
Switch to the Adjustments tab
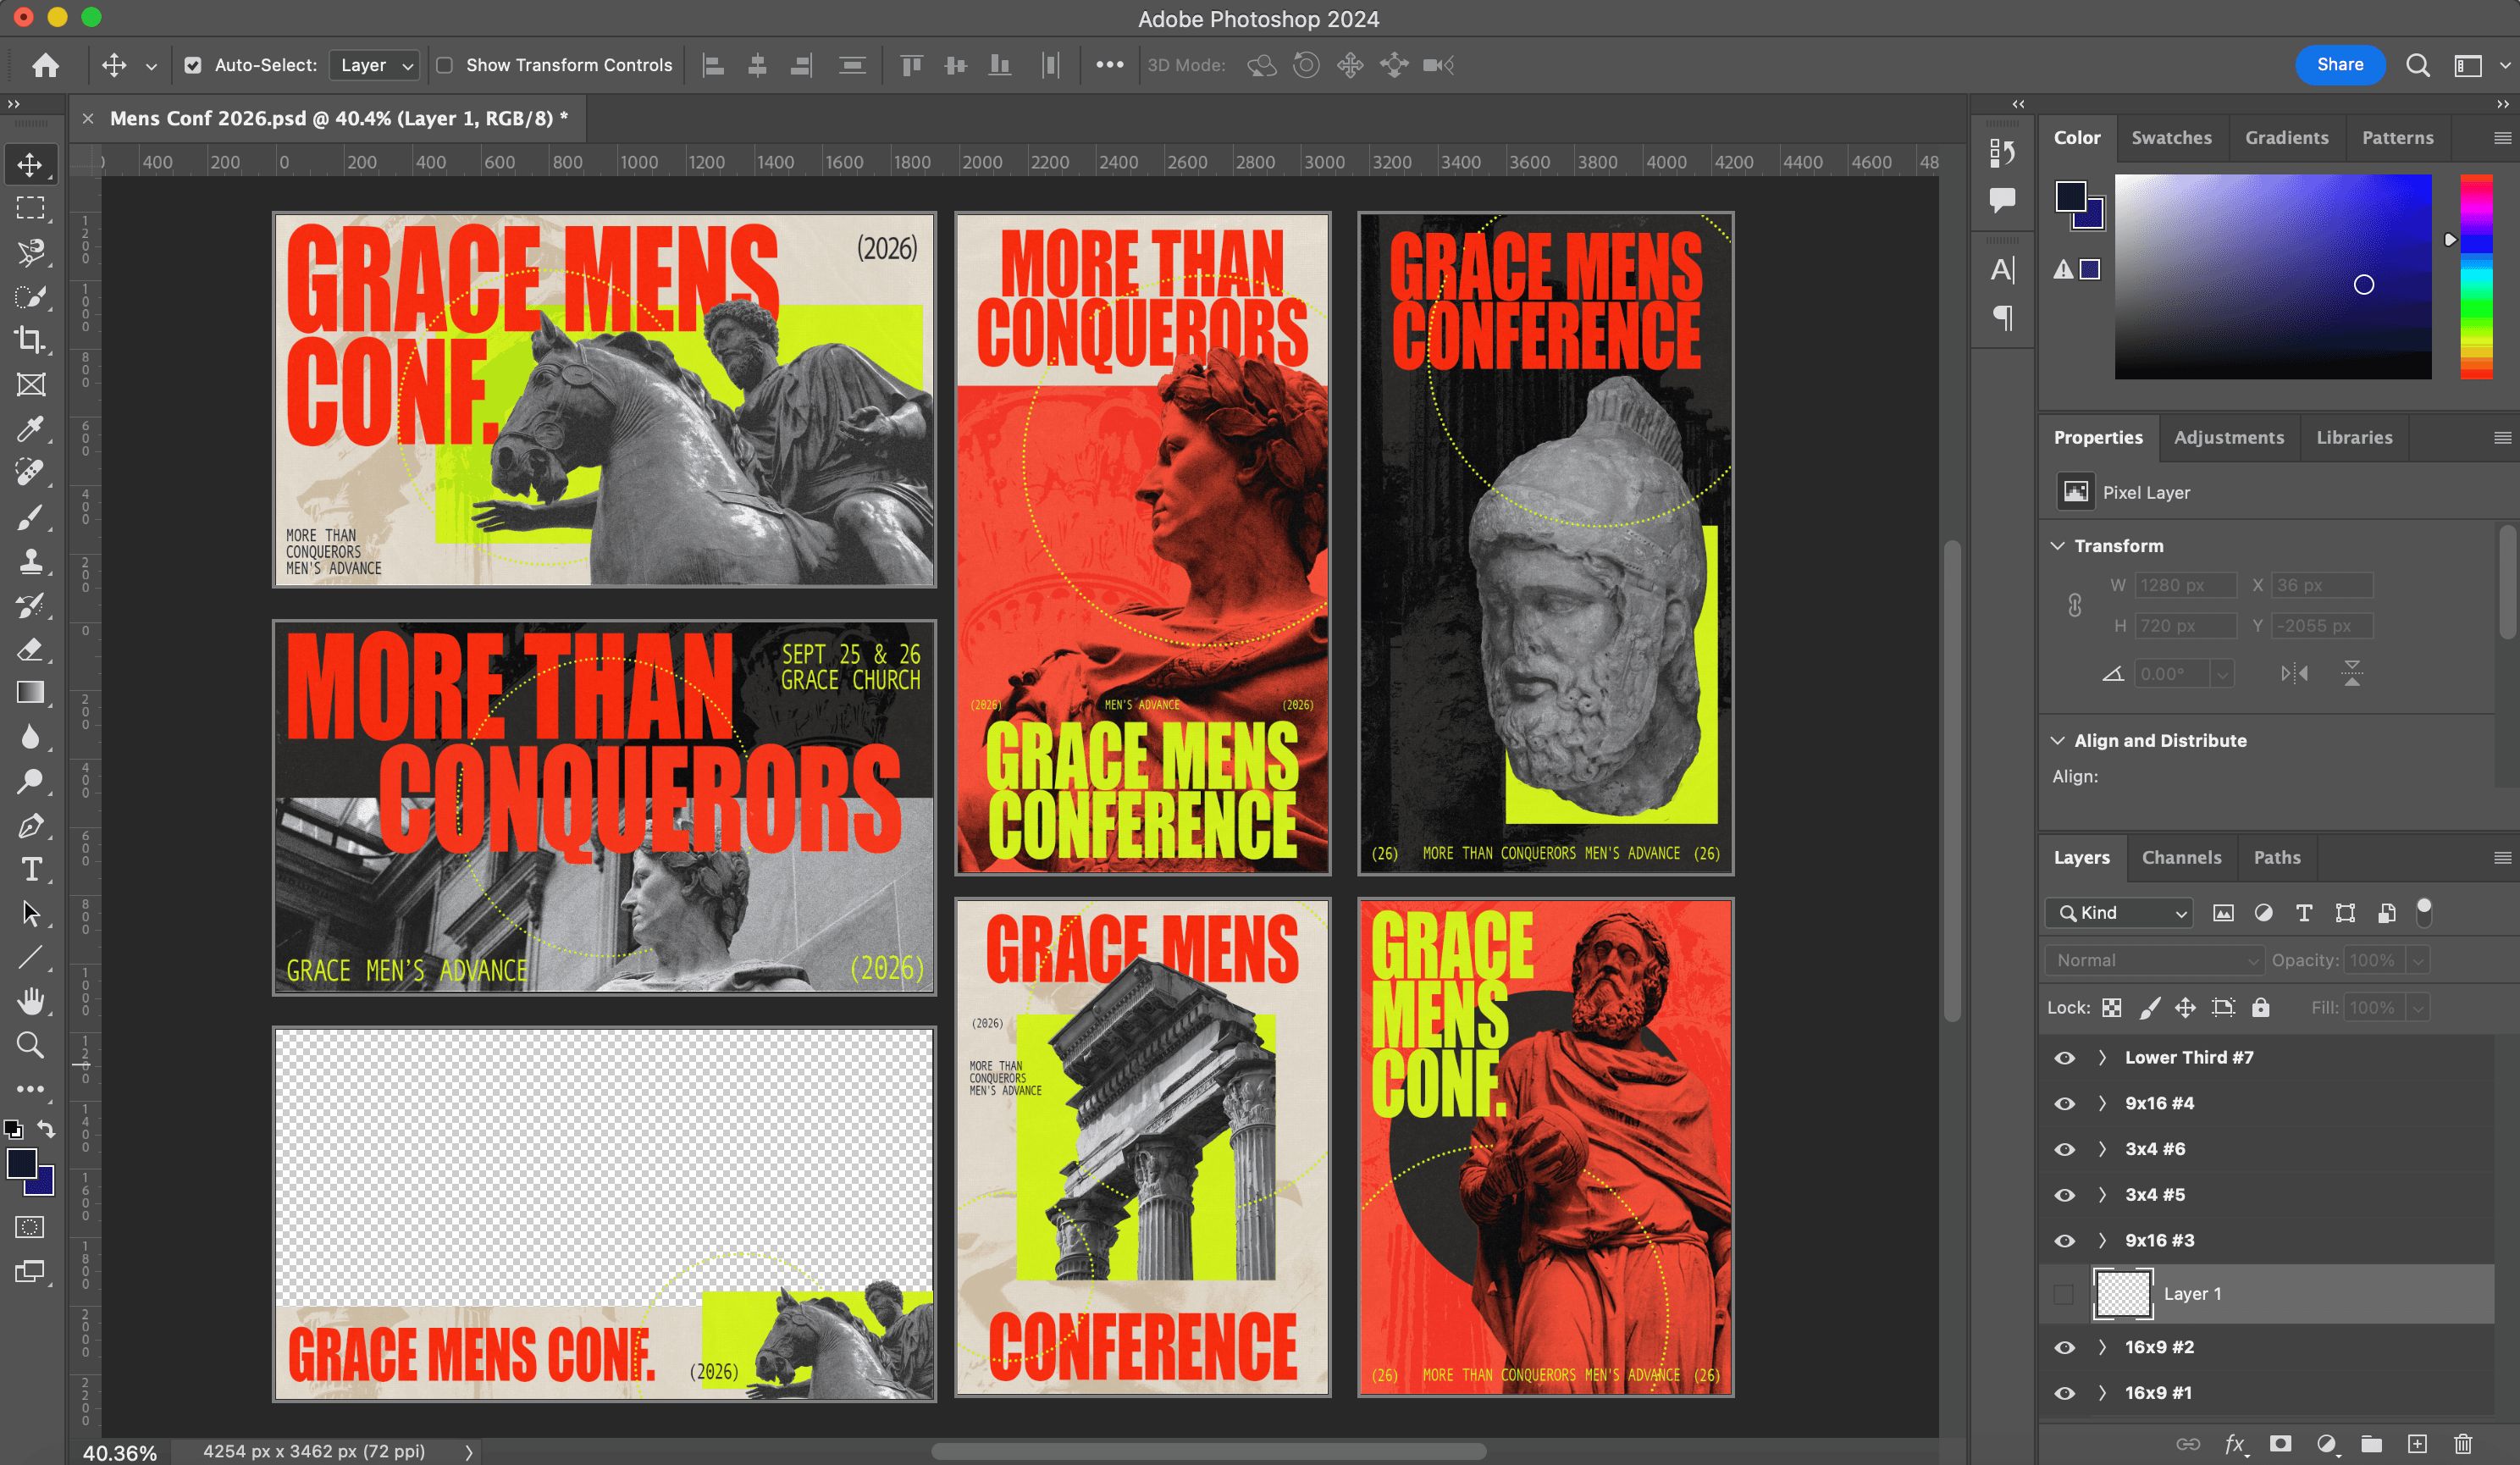coord(2228,438)
